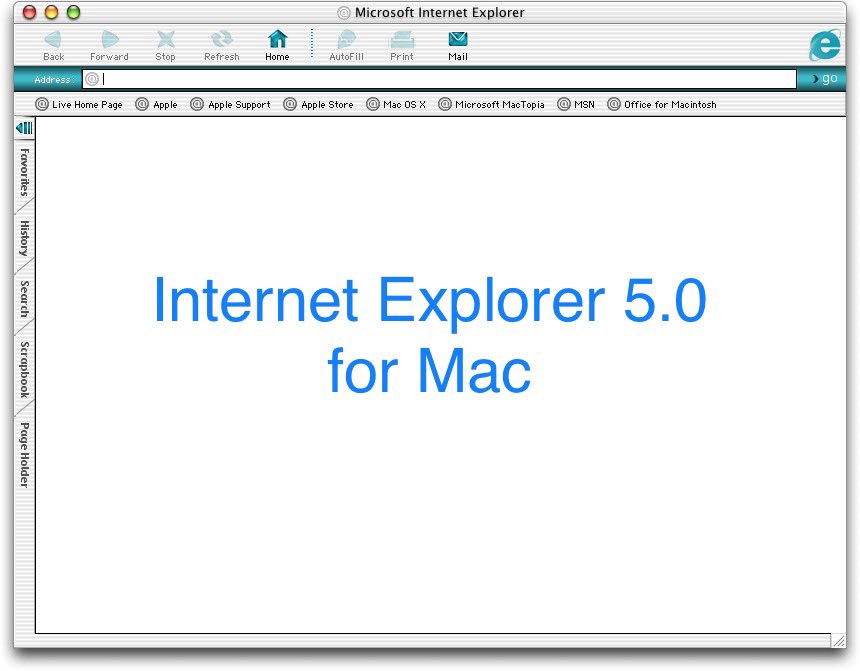Collapse explorer bar with arrow toggle

pyautogui.click(x=24, y=128)
